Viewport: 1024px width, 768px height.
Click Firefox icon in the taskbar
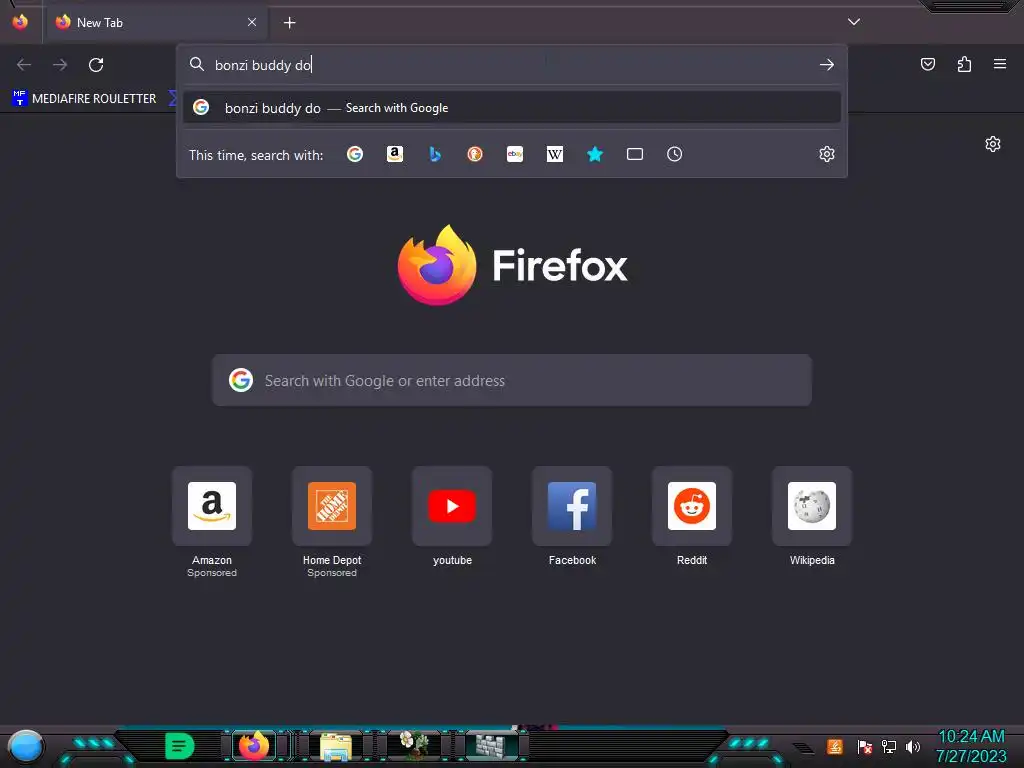click(x=254, y=746)
